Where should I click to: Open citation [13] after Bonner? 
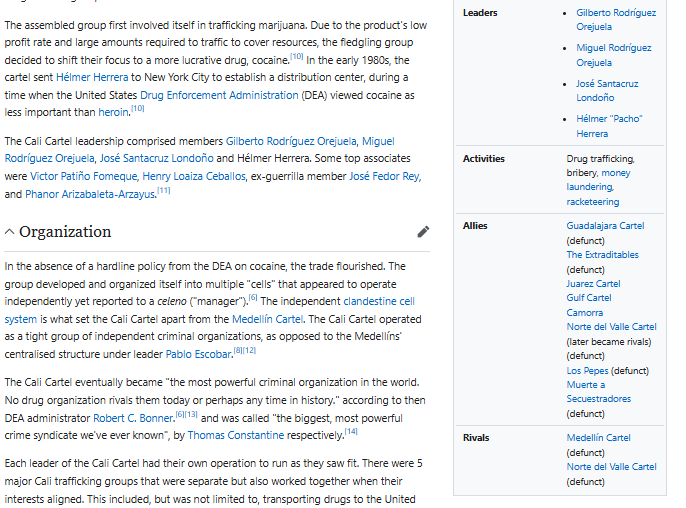(x=191, y=414)
